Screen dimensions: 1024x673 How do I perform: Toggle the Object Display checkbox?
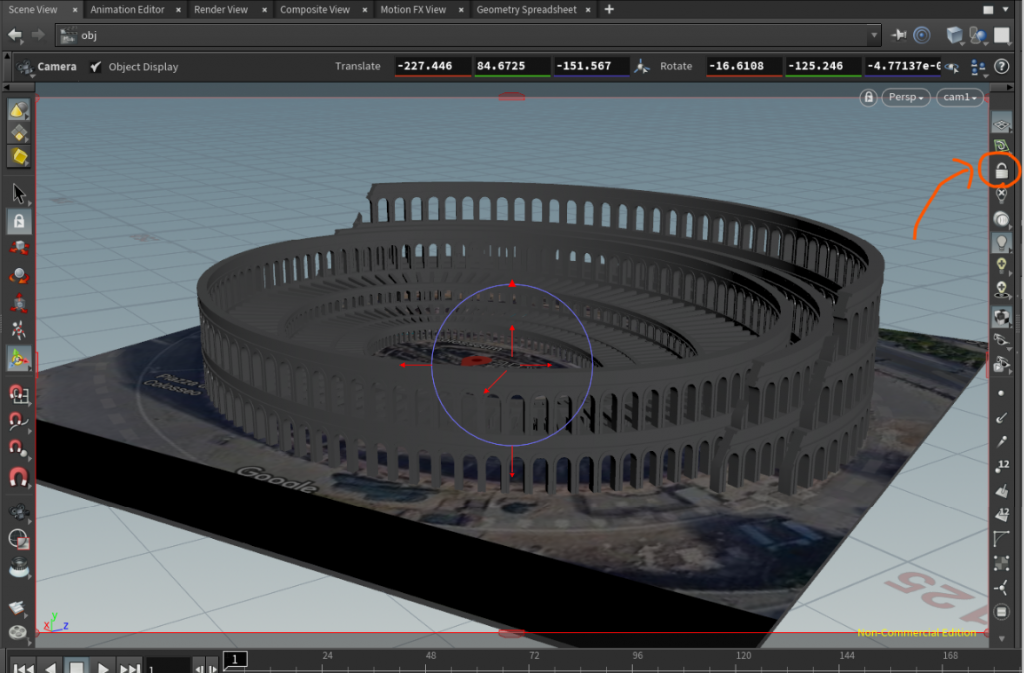[x=97, y=66]
